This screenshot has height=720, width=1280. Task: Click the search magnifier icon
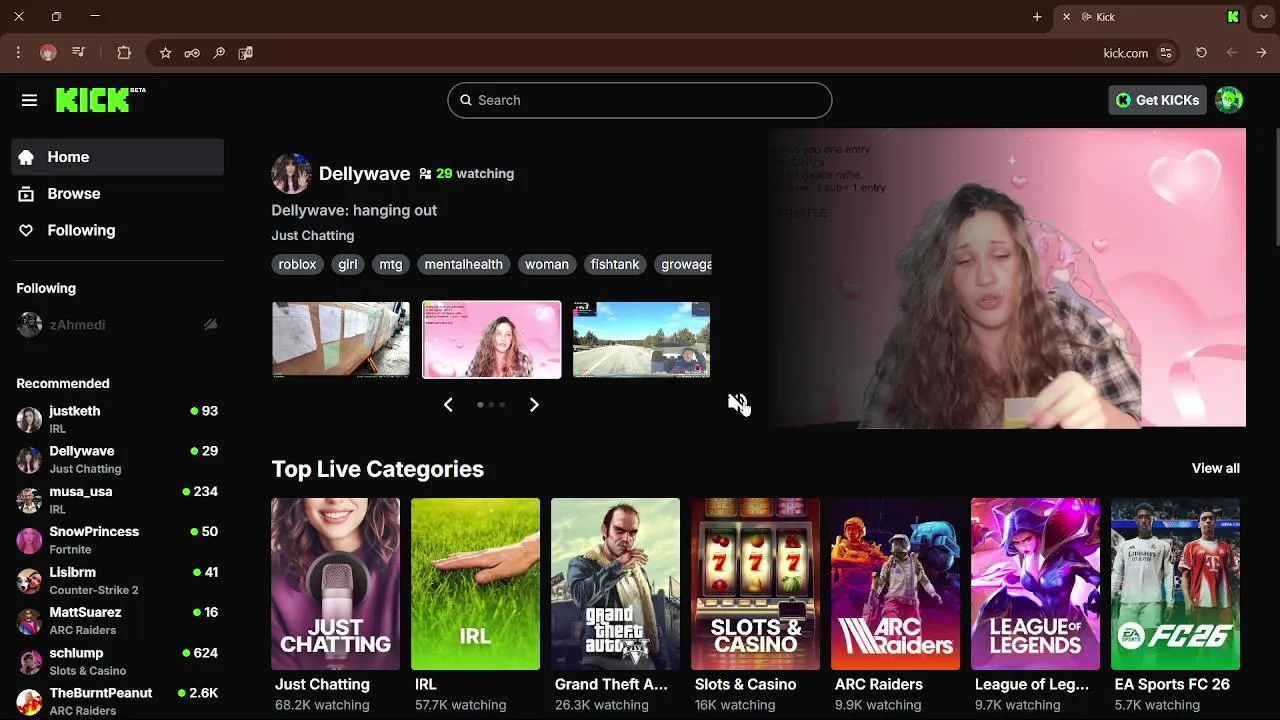(x=465, y=100)
